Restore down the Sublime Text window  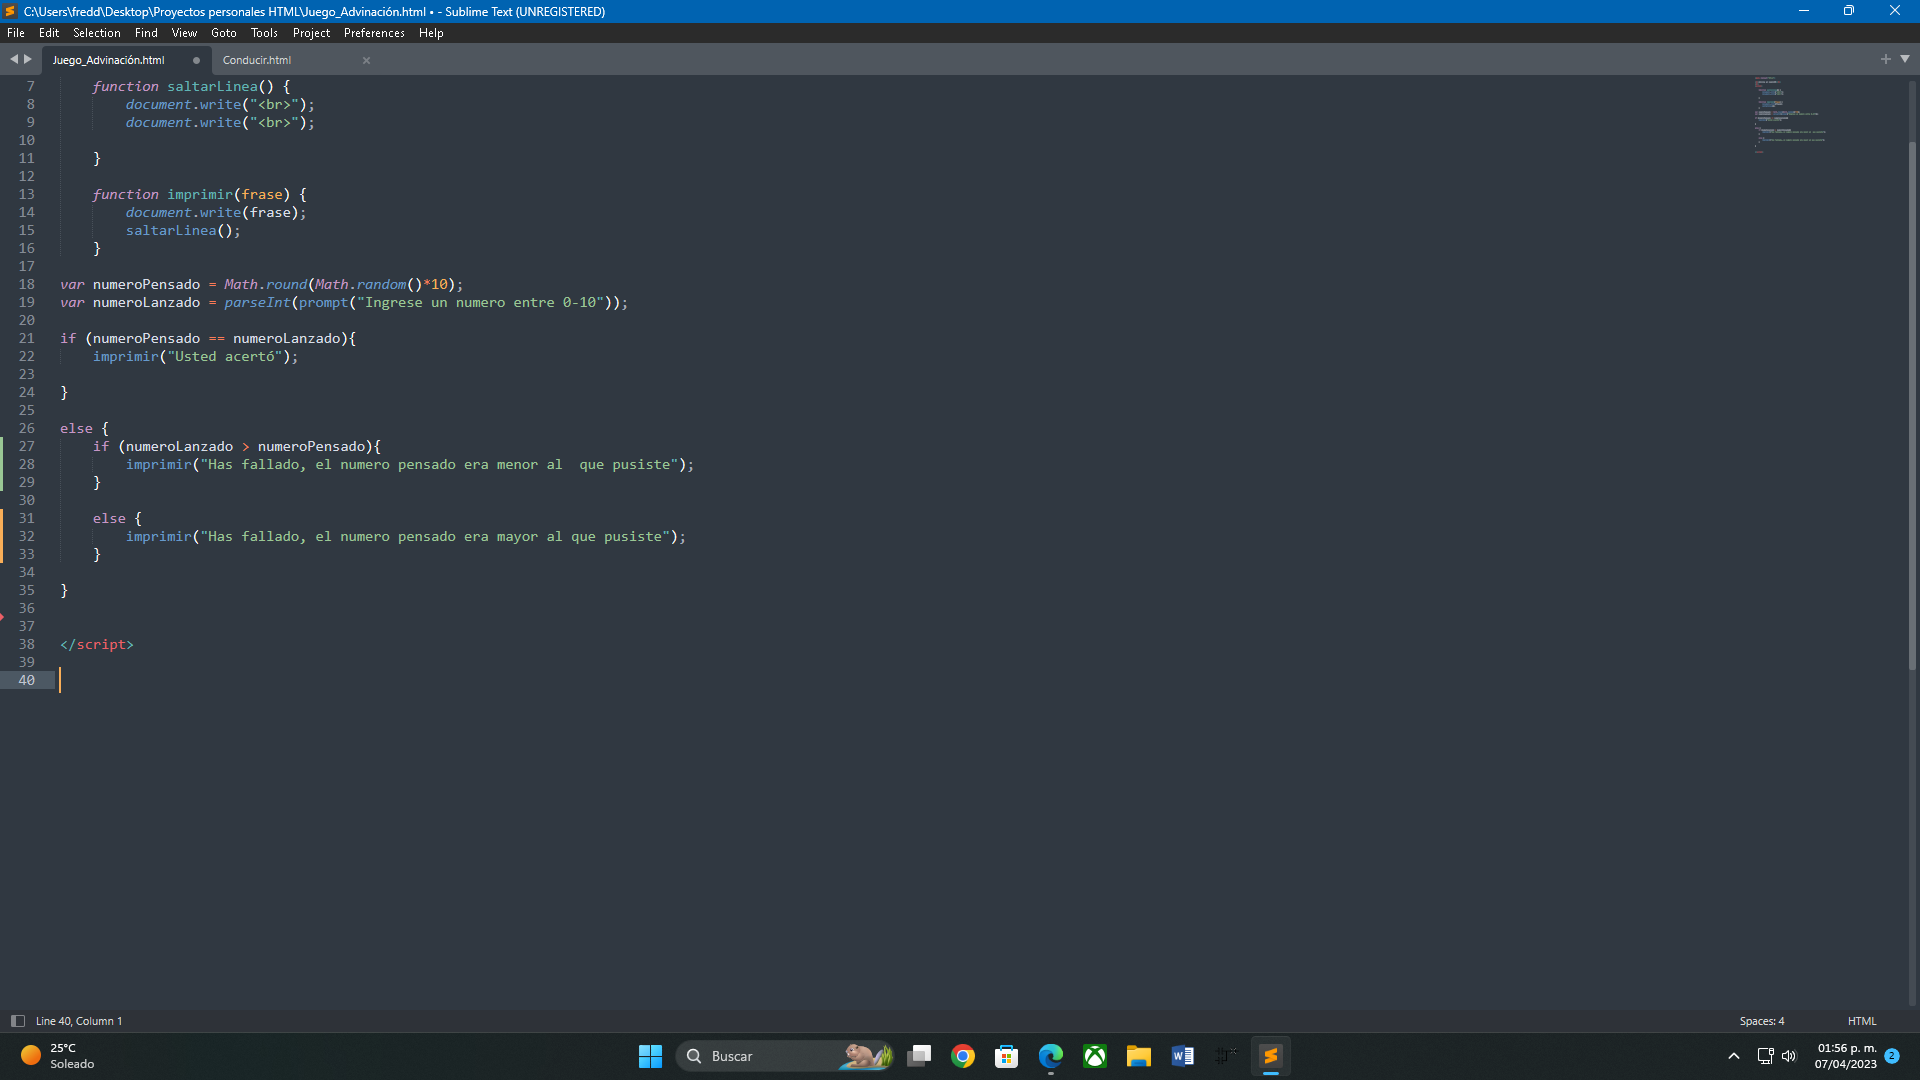tap(1849, 11)
